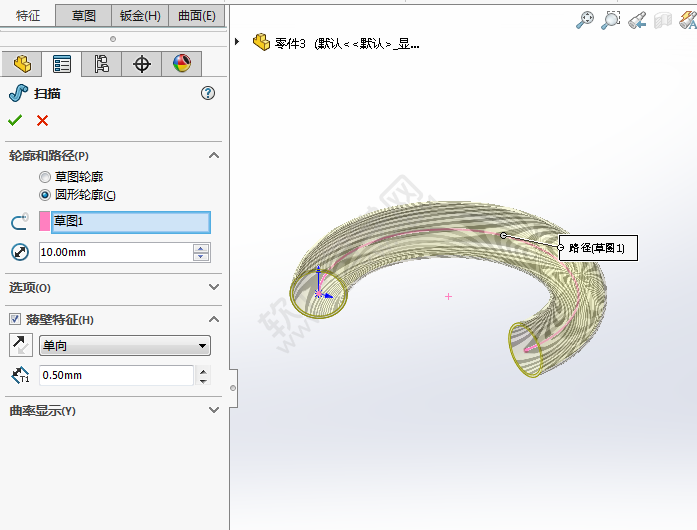697x530 pixels.
Task: Decrease the diameter with down spinner
Action: (x=201, y=257)
